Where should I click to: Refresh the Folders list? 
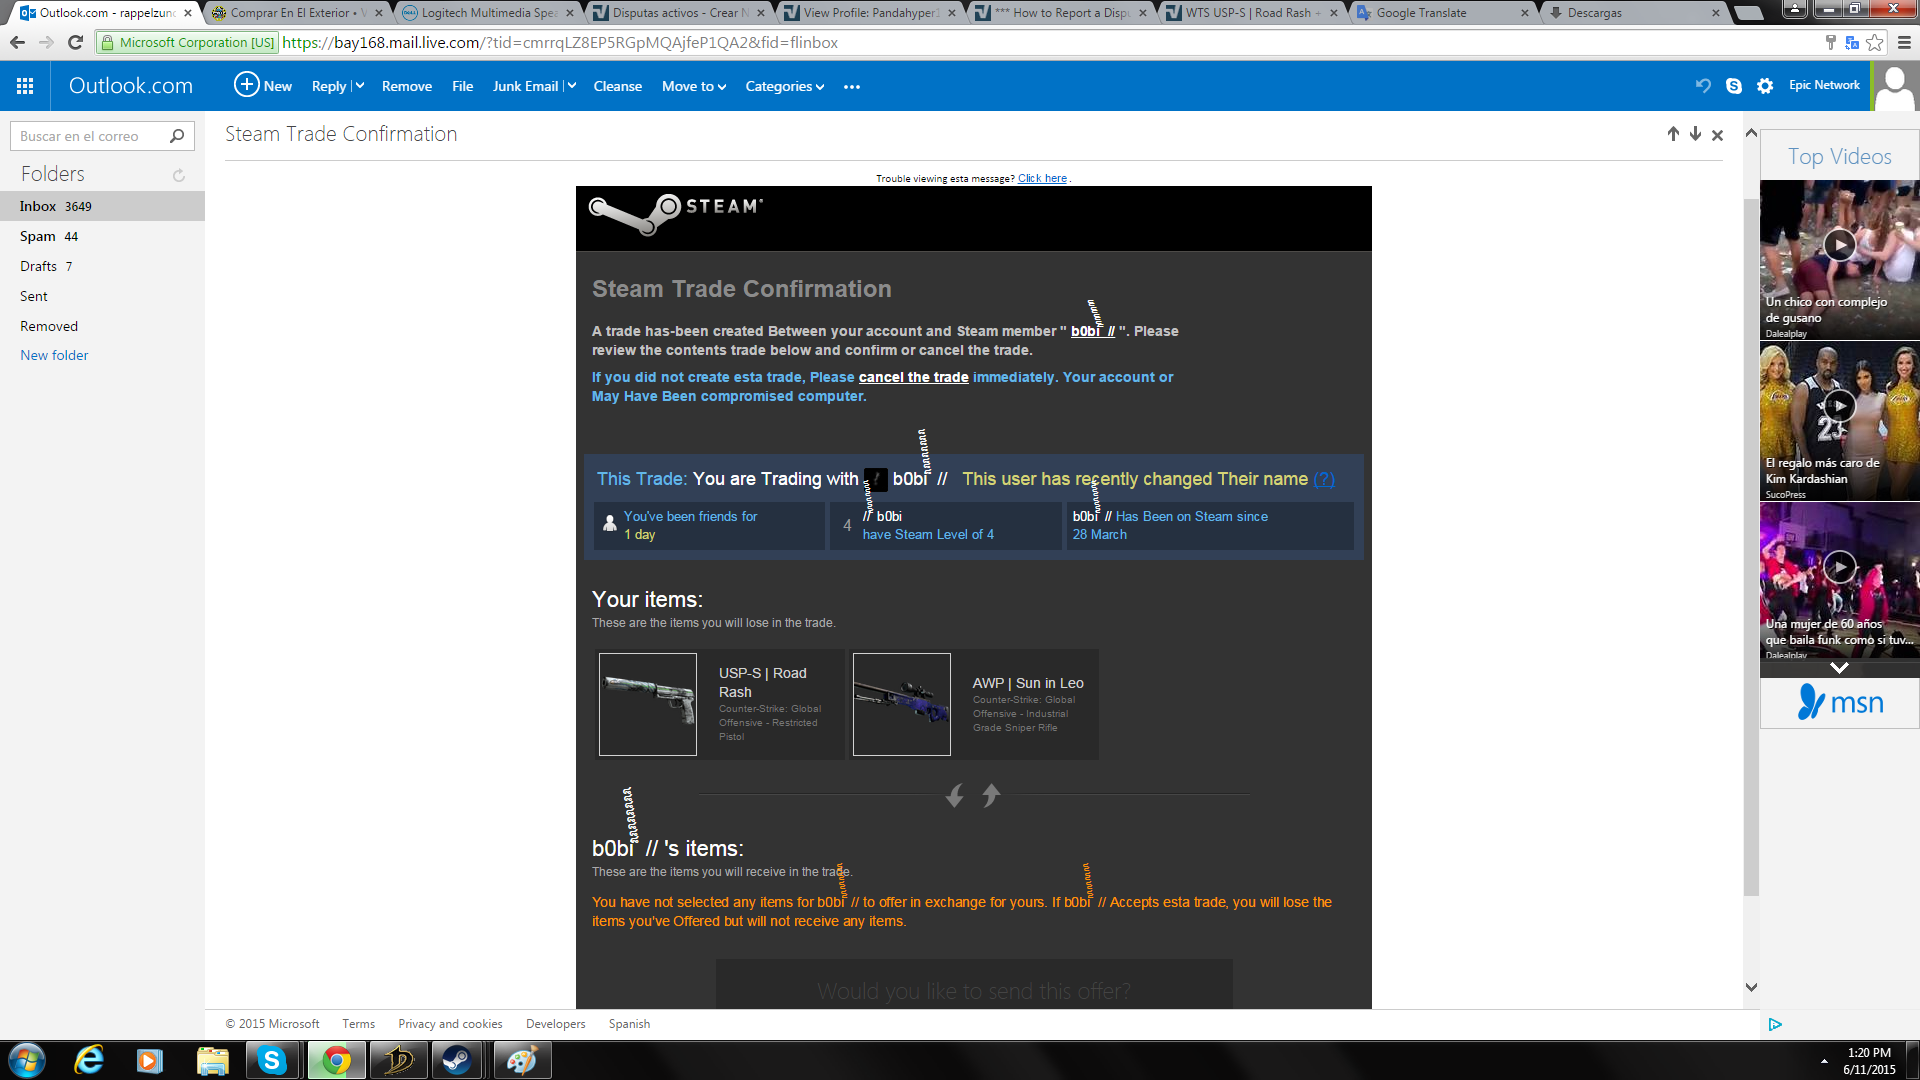tap(179, 175)
